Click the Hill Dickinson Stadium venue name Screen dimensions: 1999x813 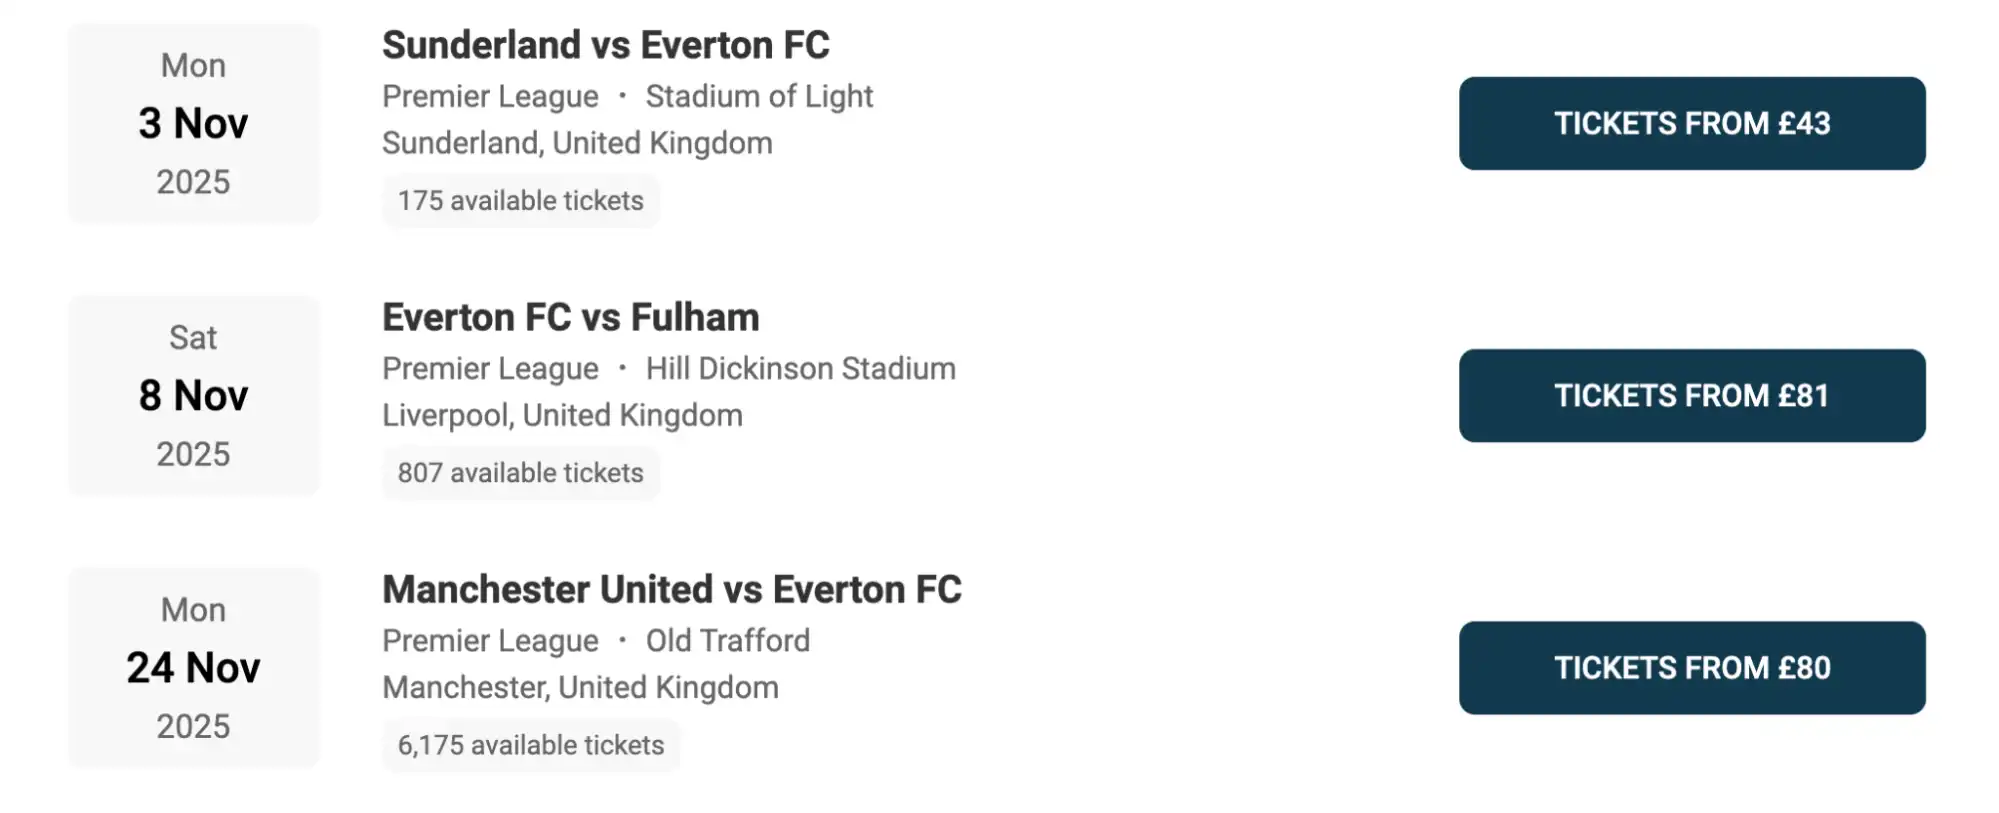(802, 368)
